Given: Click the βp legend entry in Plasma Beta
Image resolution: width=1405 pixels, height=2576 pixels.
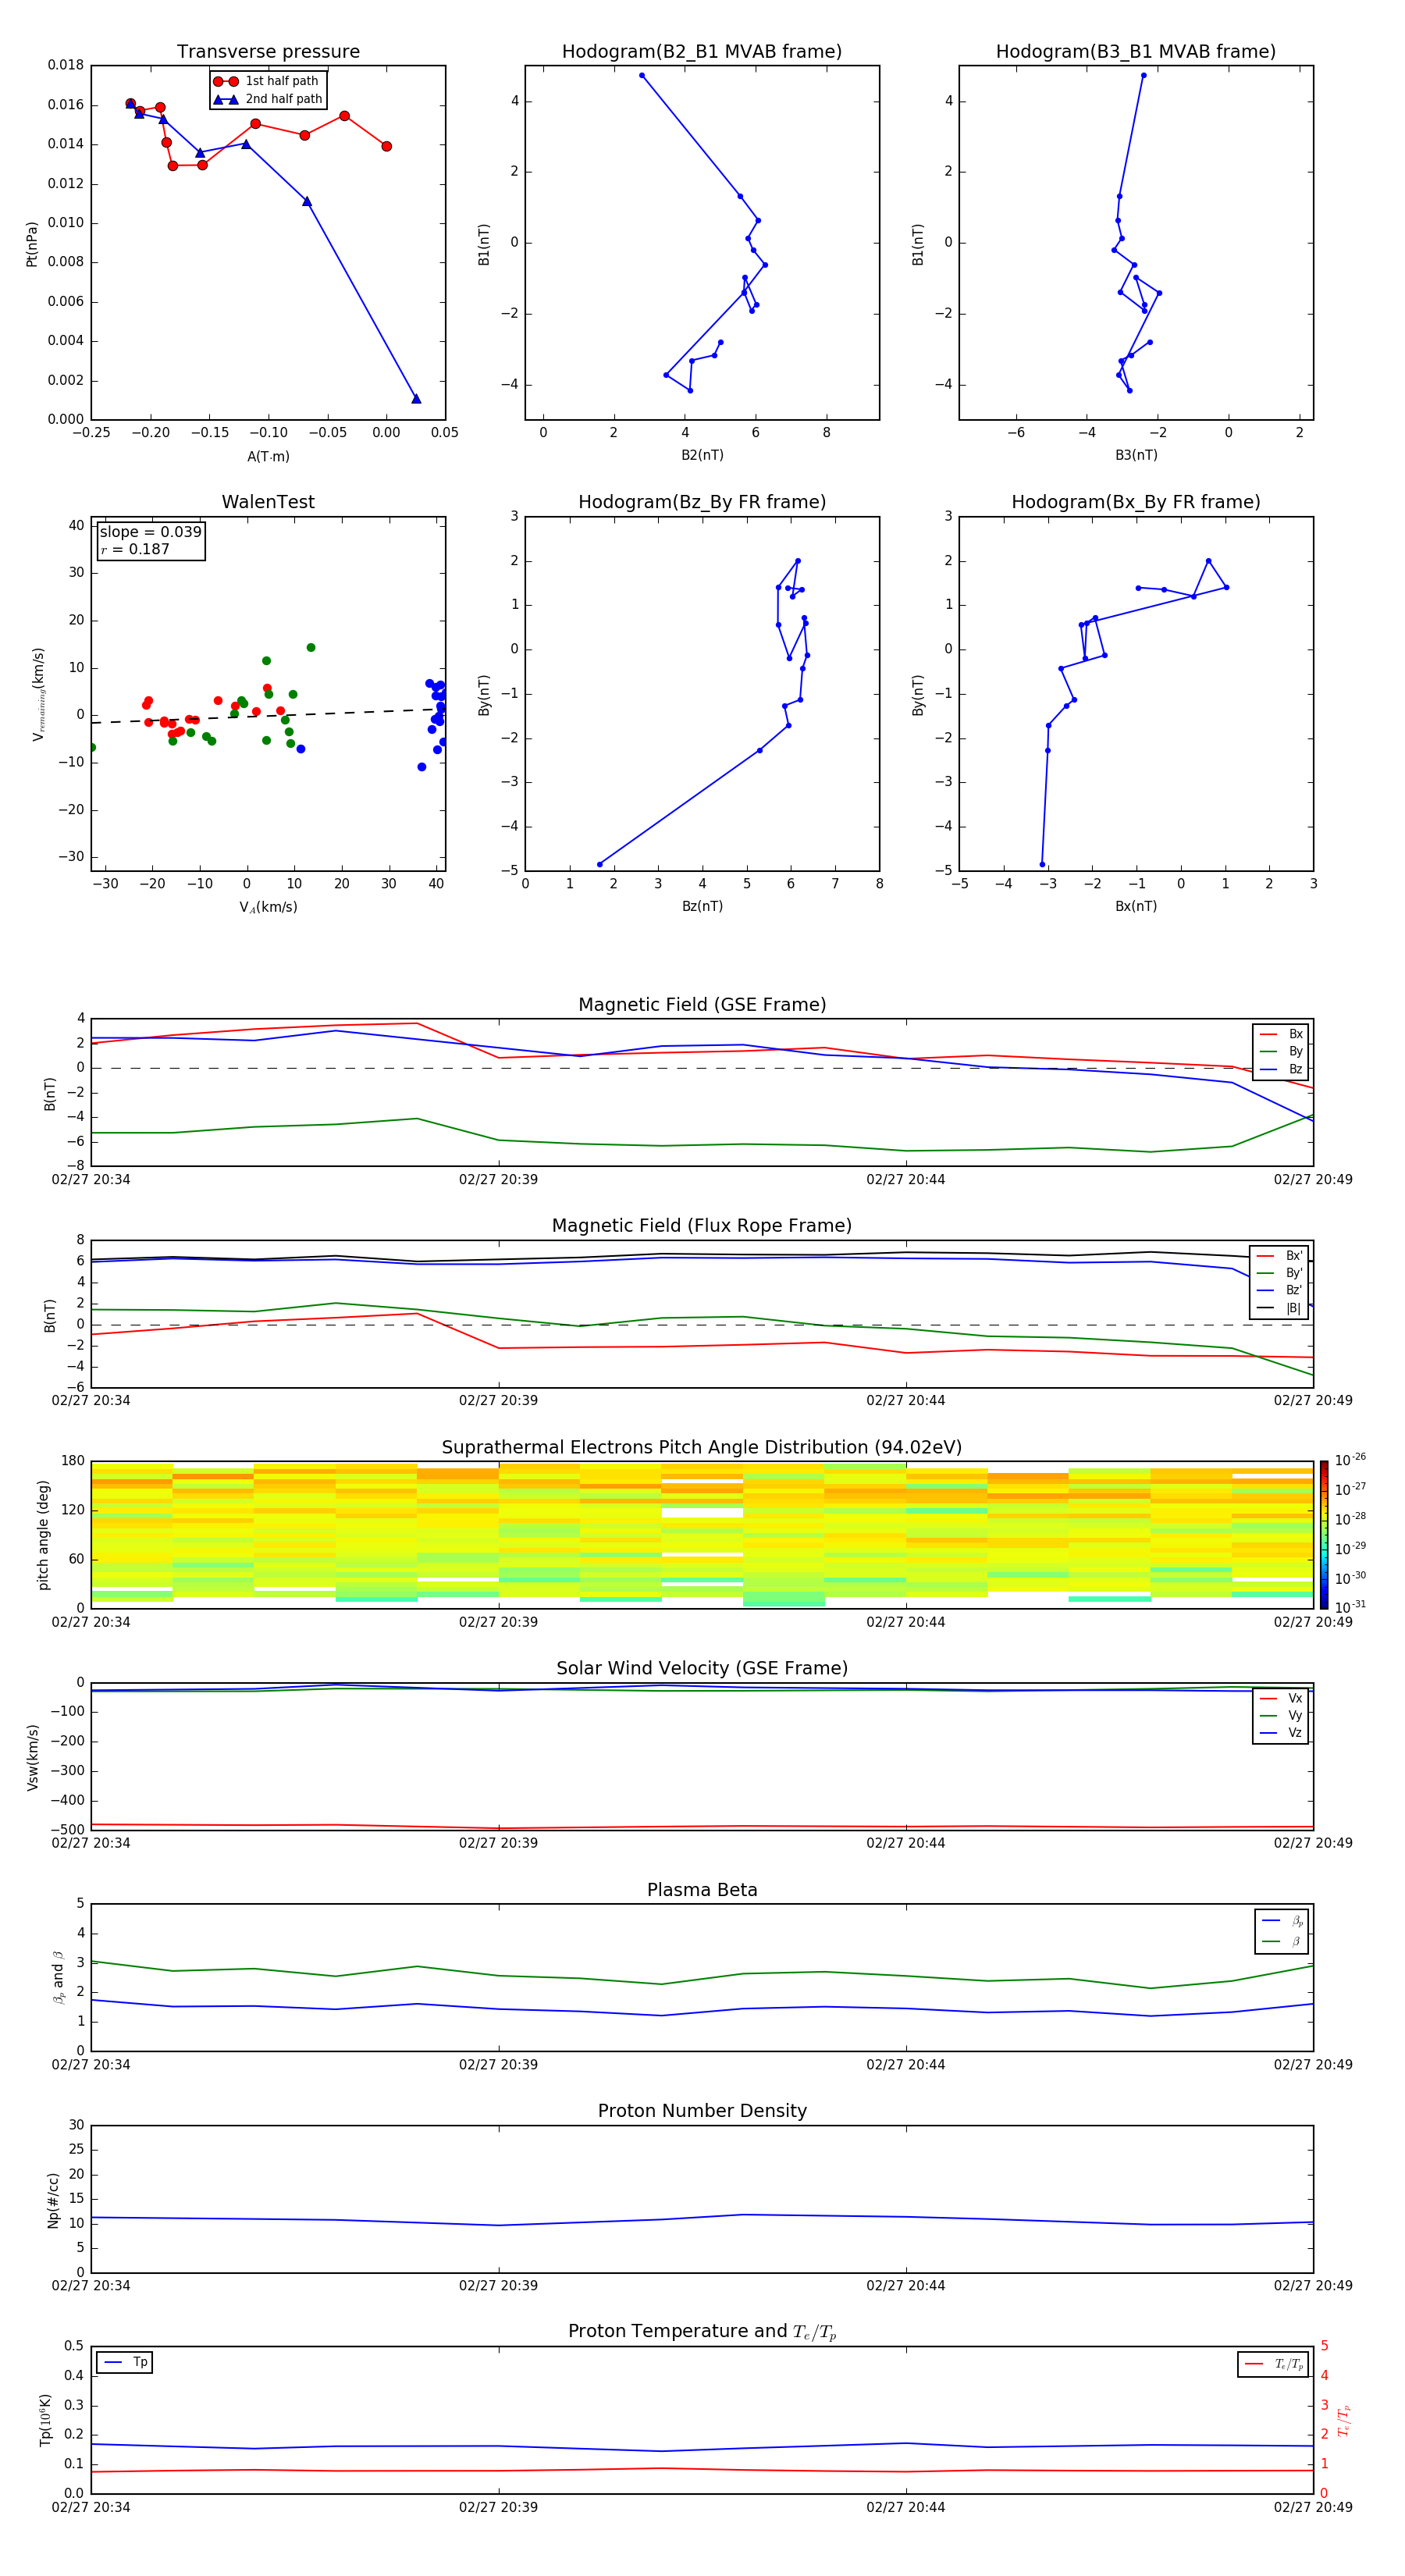Looking at the screenshot, I should pos(1282,1921).
